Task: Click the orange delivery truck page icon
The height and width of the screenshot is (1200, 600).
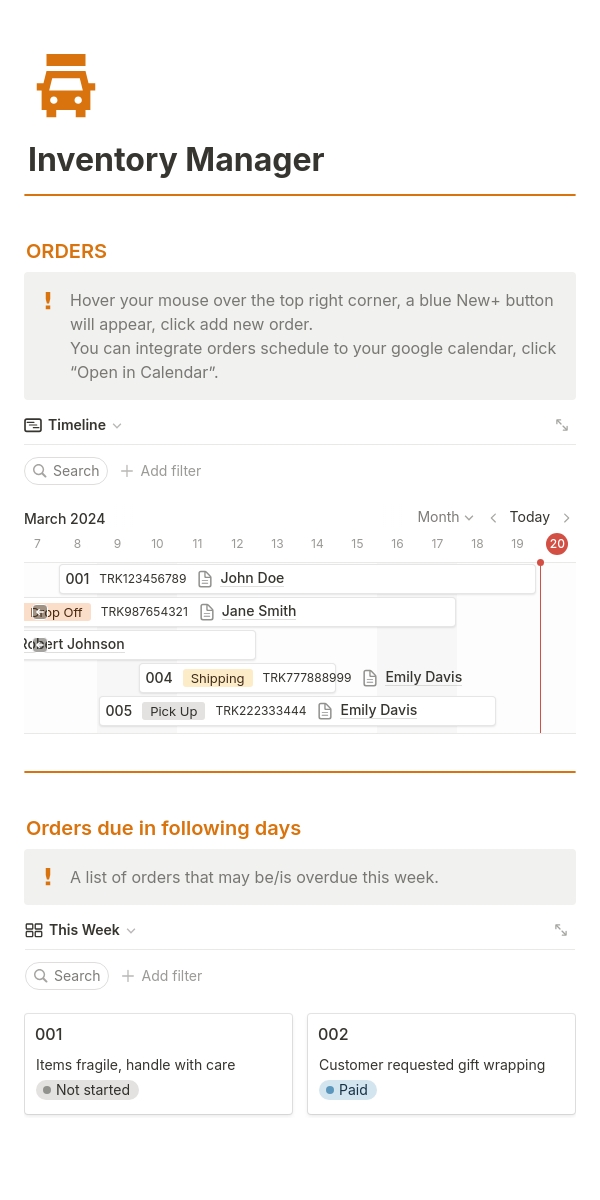Action: pos(66,86)
